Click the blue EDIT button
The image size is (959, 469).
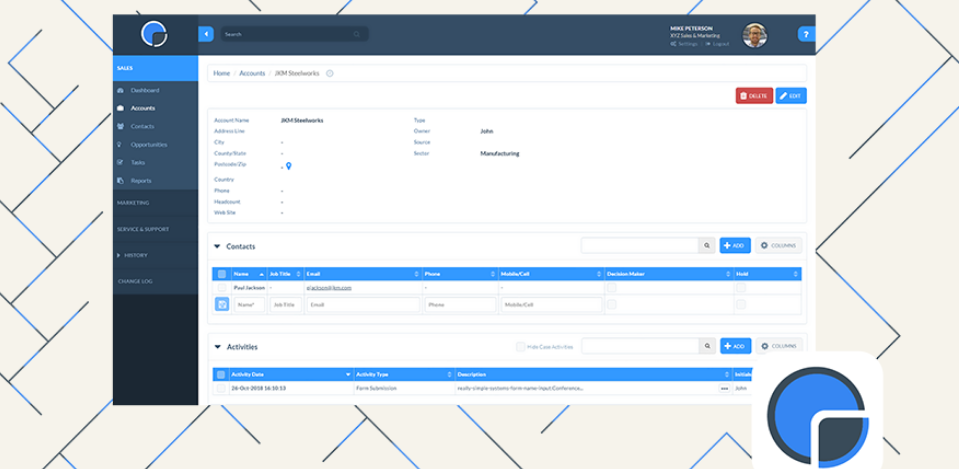coord(791,96)
